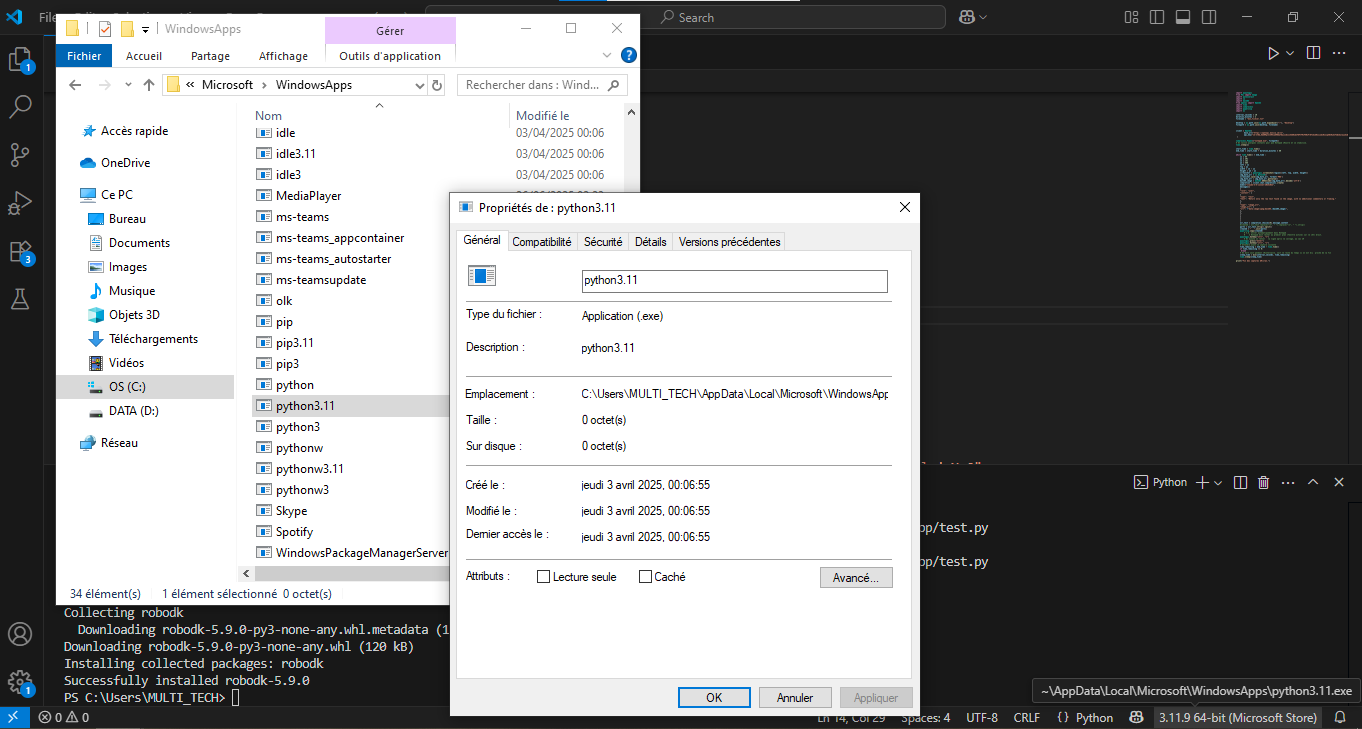Click the python3.11 filename text field
The image size is (1362, 729).
point(734,281)
